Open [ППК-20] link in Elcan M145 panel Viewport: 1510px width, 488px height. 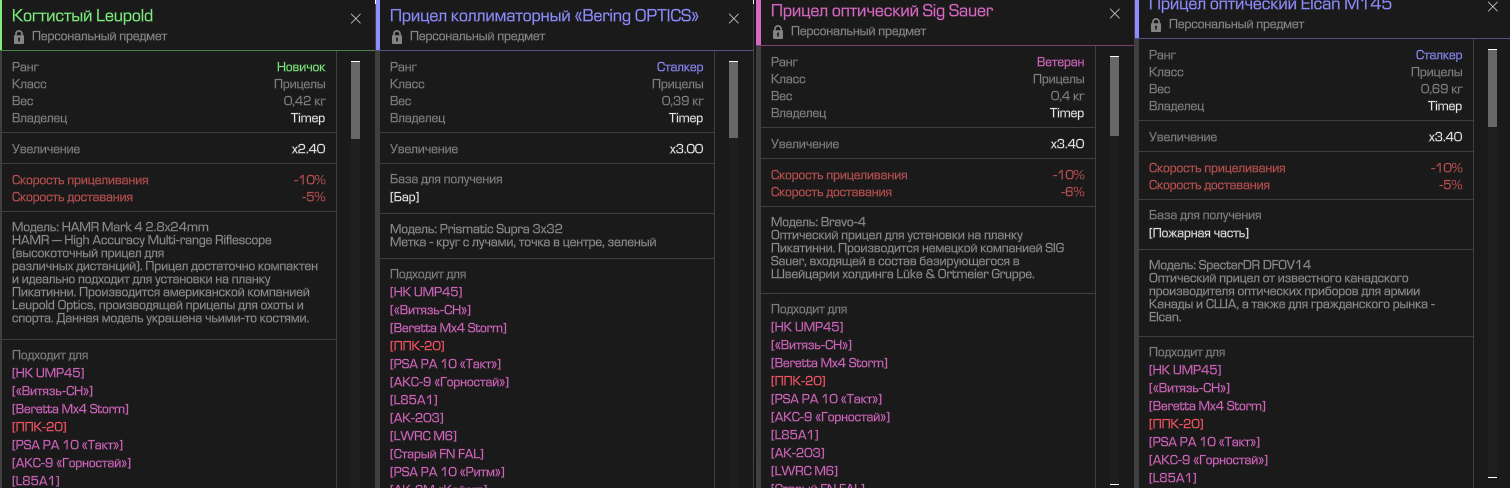click(x=1175, y=424)
